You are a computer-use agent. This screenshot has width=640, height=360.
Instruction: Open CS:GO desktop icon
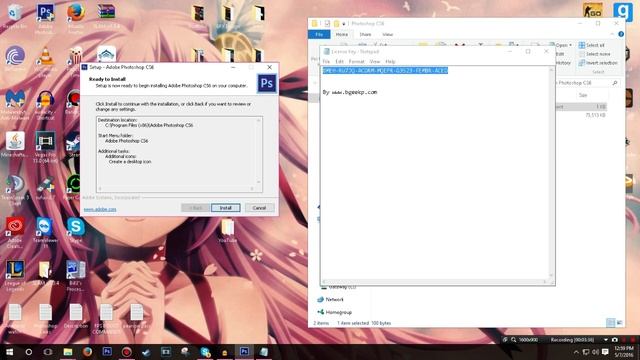click(x=593, y=11)
